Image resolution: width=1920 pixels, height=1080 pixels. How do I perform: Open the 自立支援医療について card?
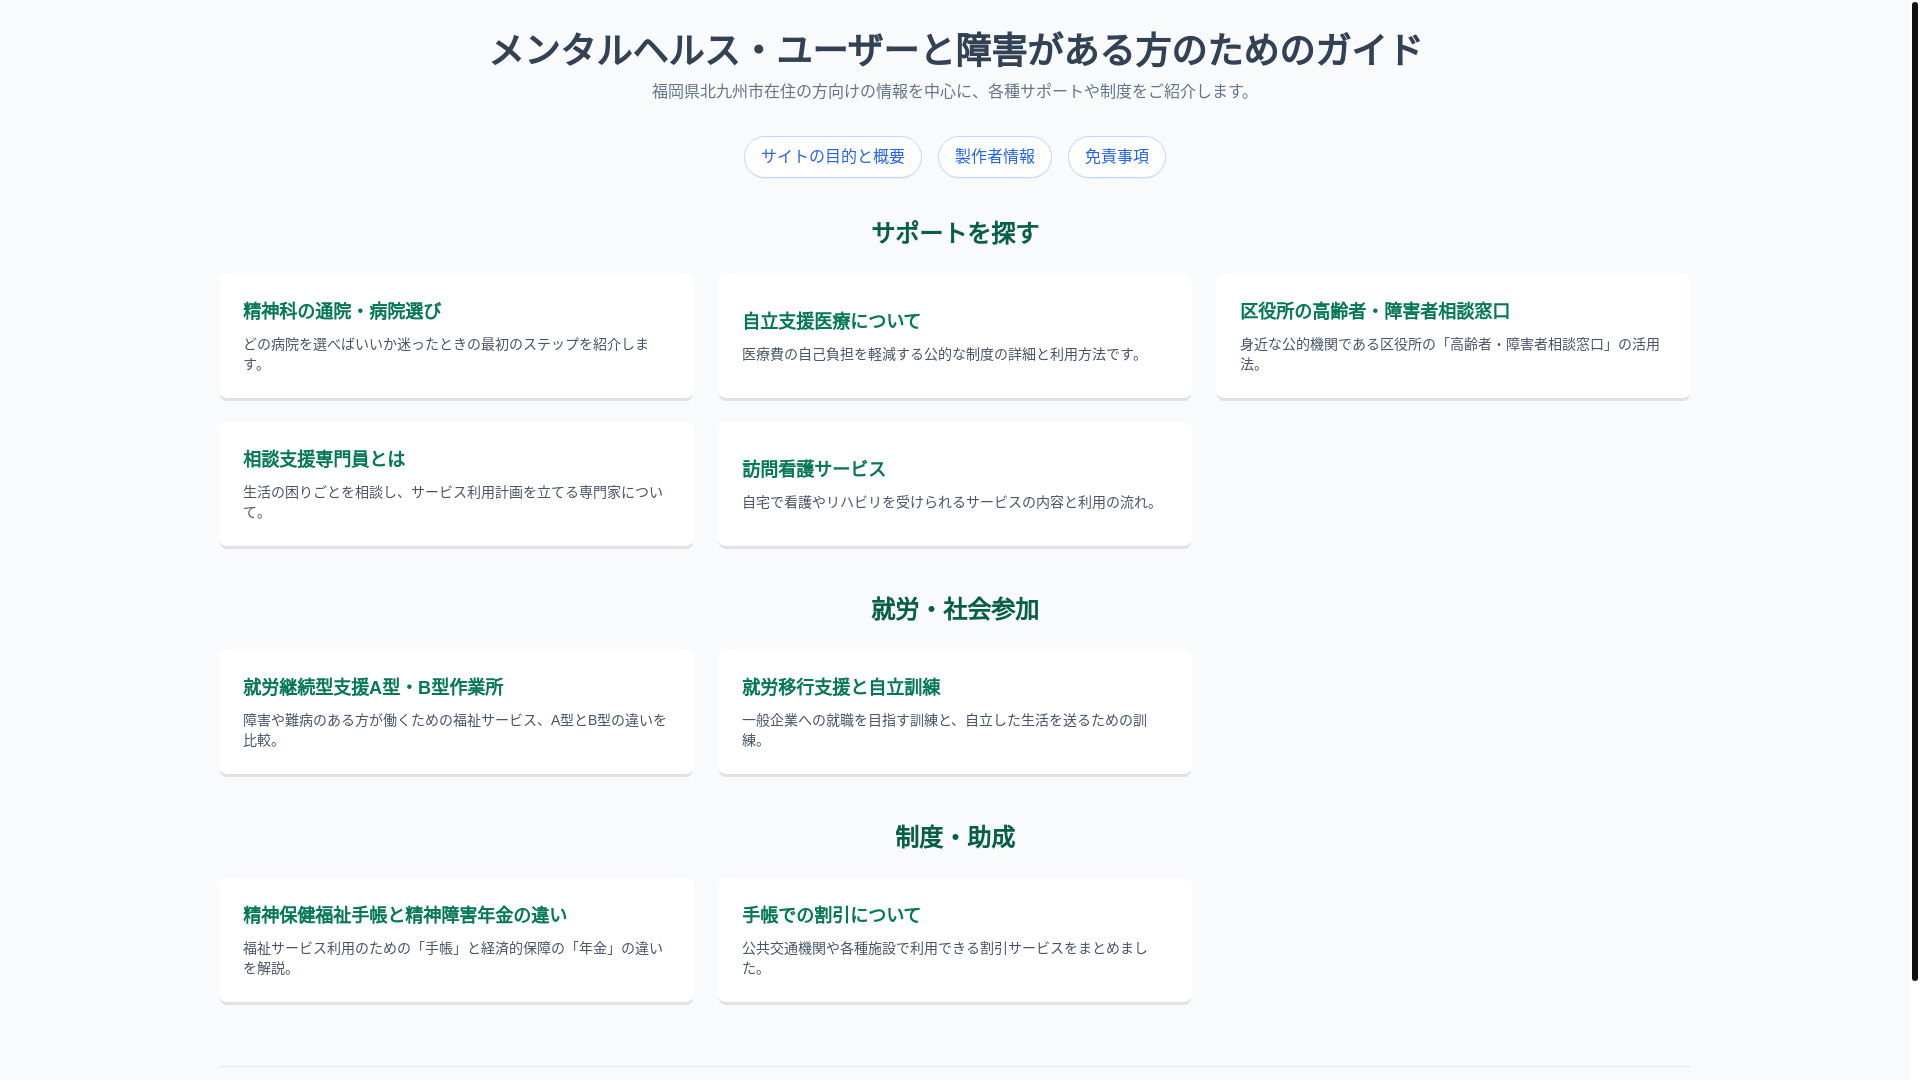pyautogui.click(x=954, y=336)
